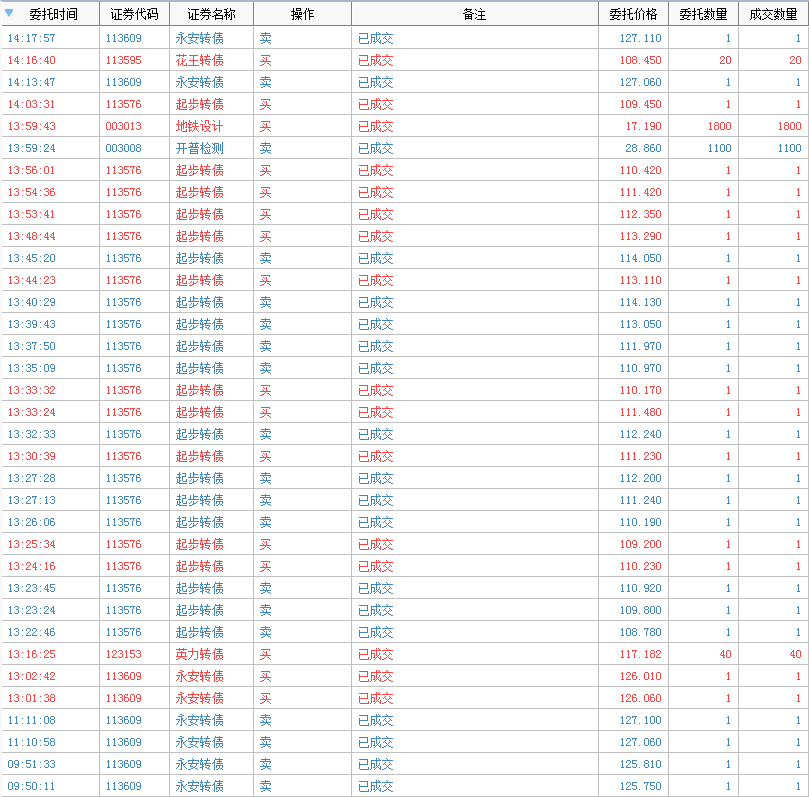This screenshot has width=809, height=797.
Task: Click code 003008 cell
Action: (x=123, y=149)
